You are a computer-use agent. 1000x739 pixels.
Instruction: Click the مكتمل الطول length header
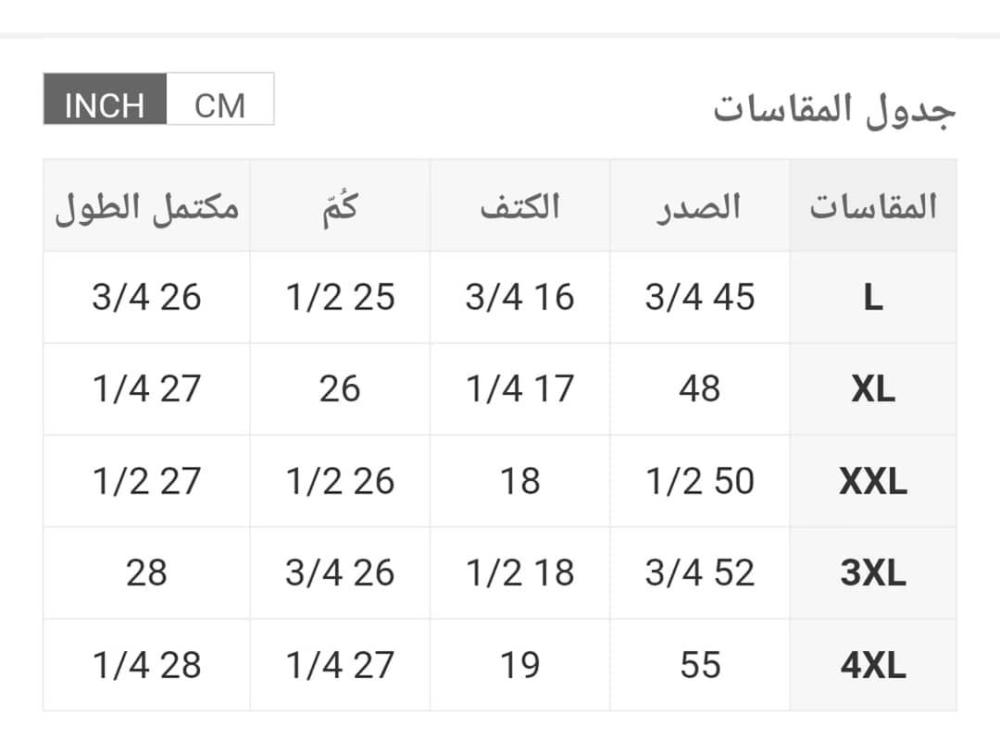tap(147, 207)
